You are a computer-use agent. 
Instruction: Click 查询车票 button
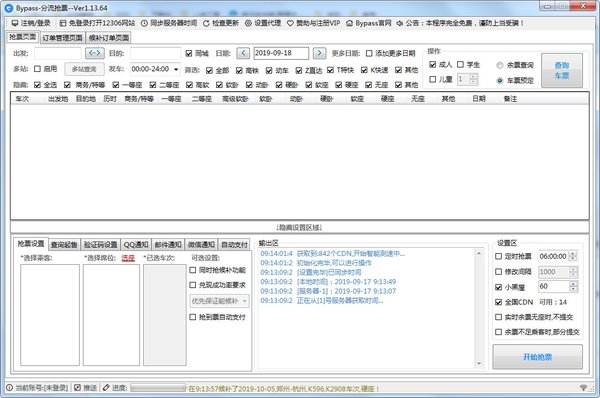pos(562,71)
